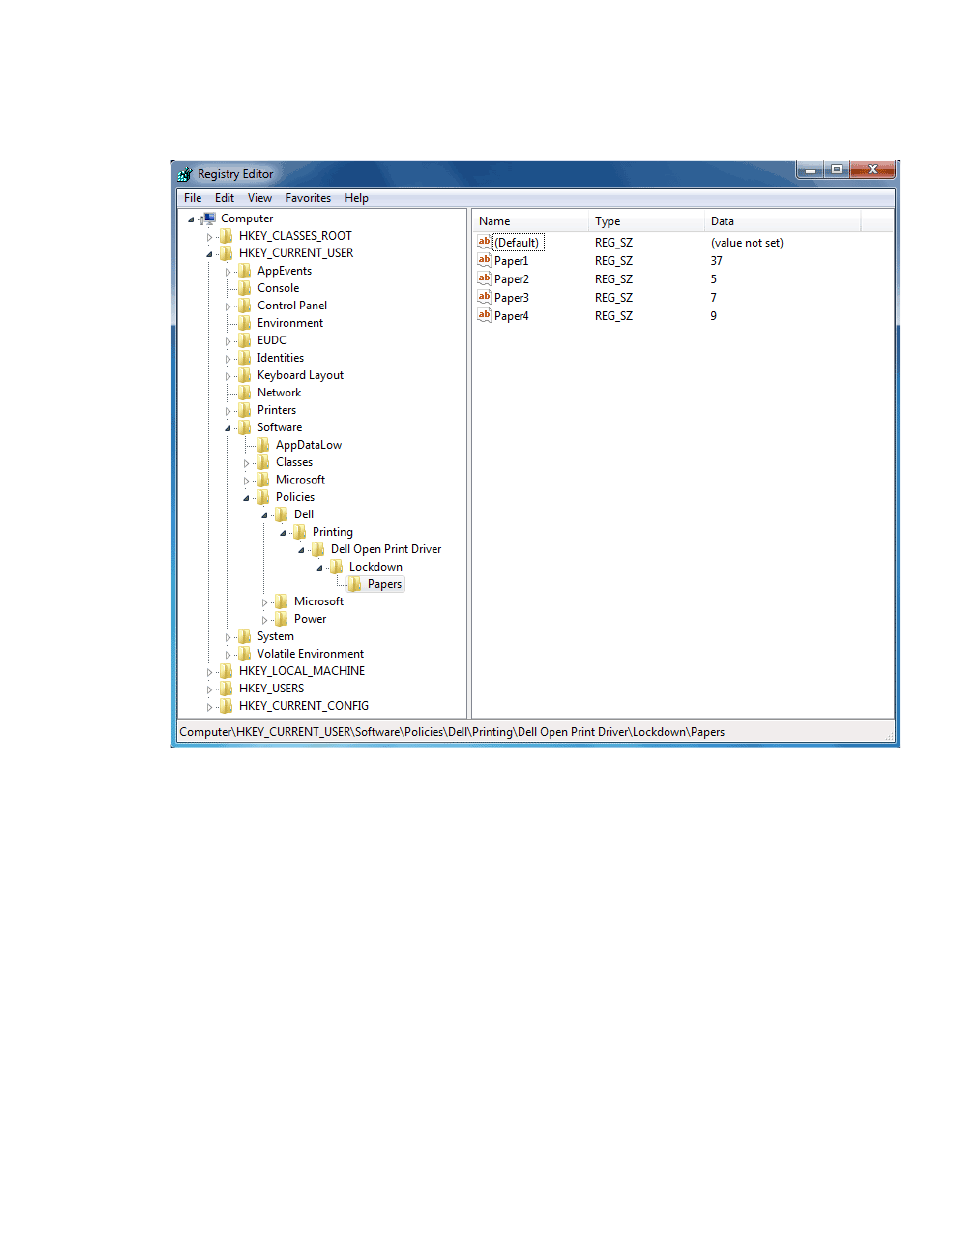Click the Paper2 string value icon

484,279
